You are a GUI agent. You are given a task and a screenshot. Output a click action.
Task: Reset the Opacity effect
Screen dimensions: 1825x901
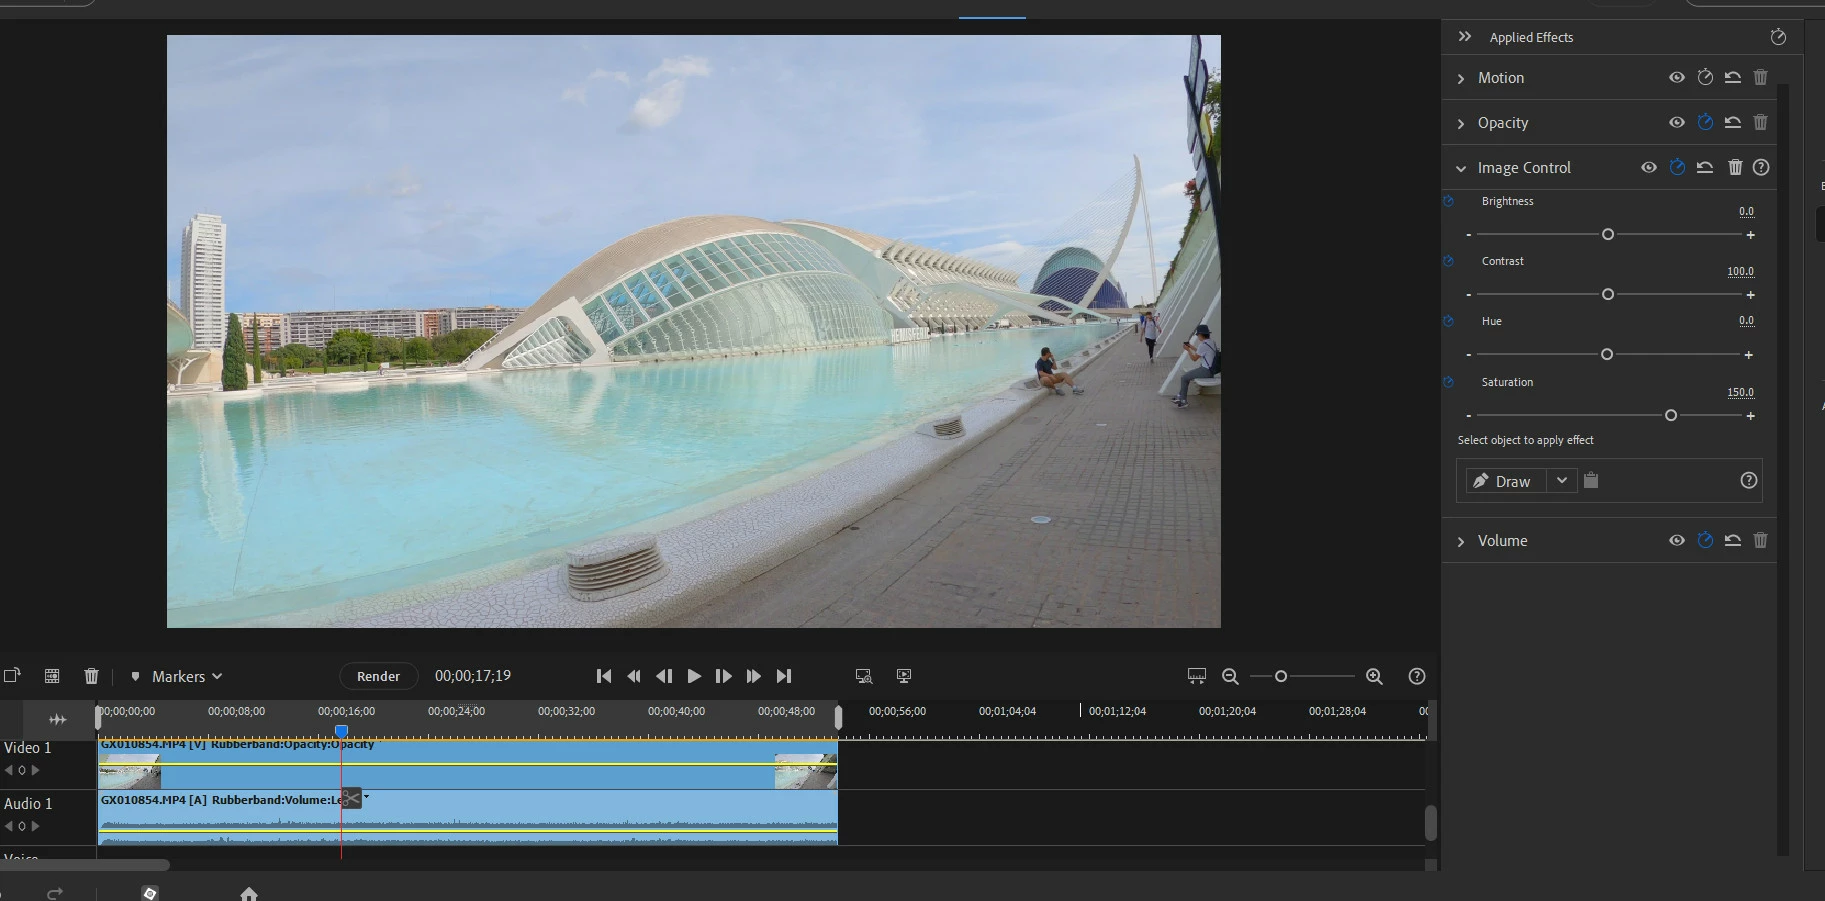[1733, 122]
